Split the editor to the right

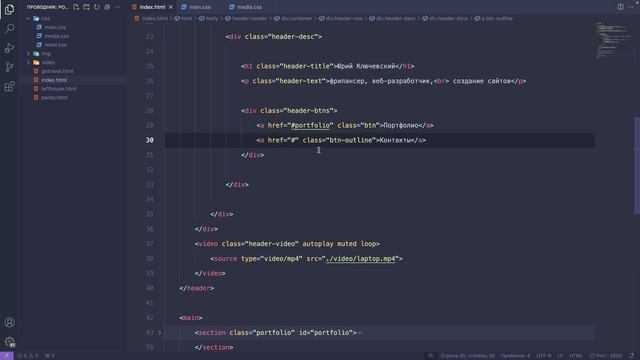point(620,7)
